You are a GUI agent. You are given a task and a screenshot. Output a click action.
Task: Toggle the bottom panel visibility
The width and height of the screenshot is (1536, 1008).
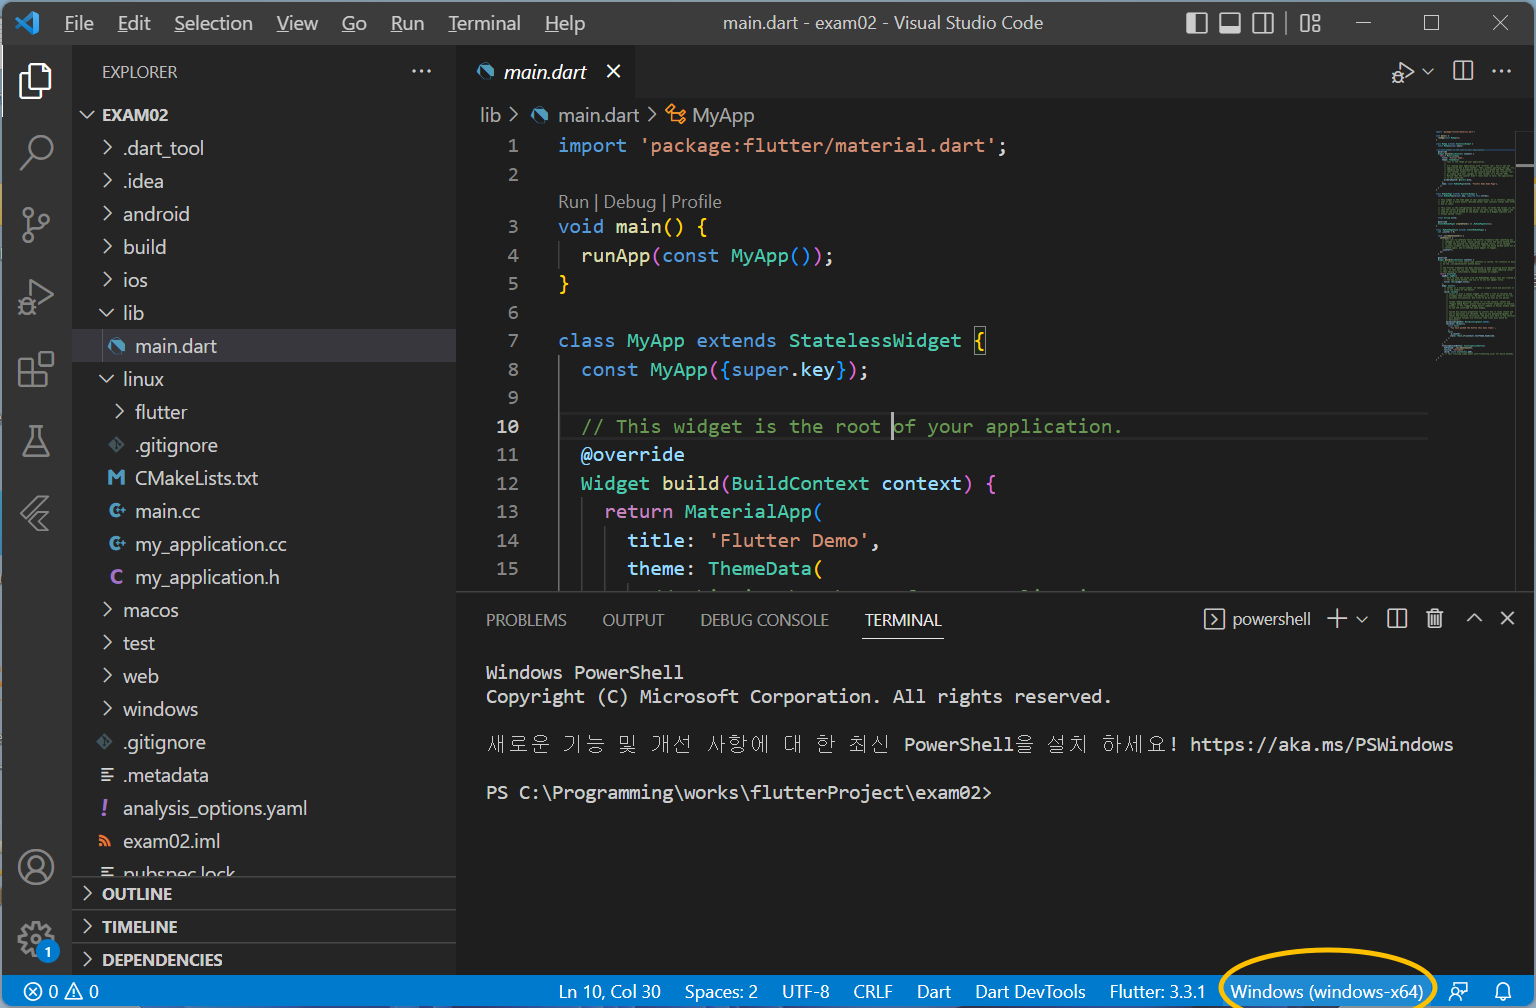click(1230, 23)
